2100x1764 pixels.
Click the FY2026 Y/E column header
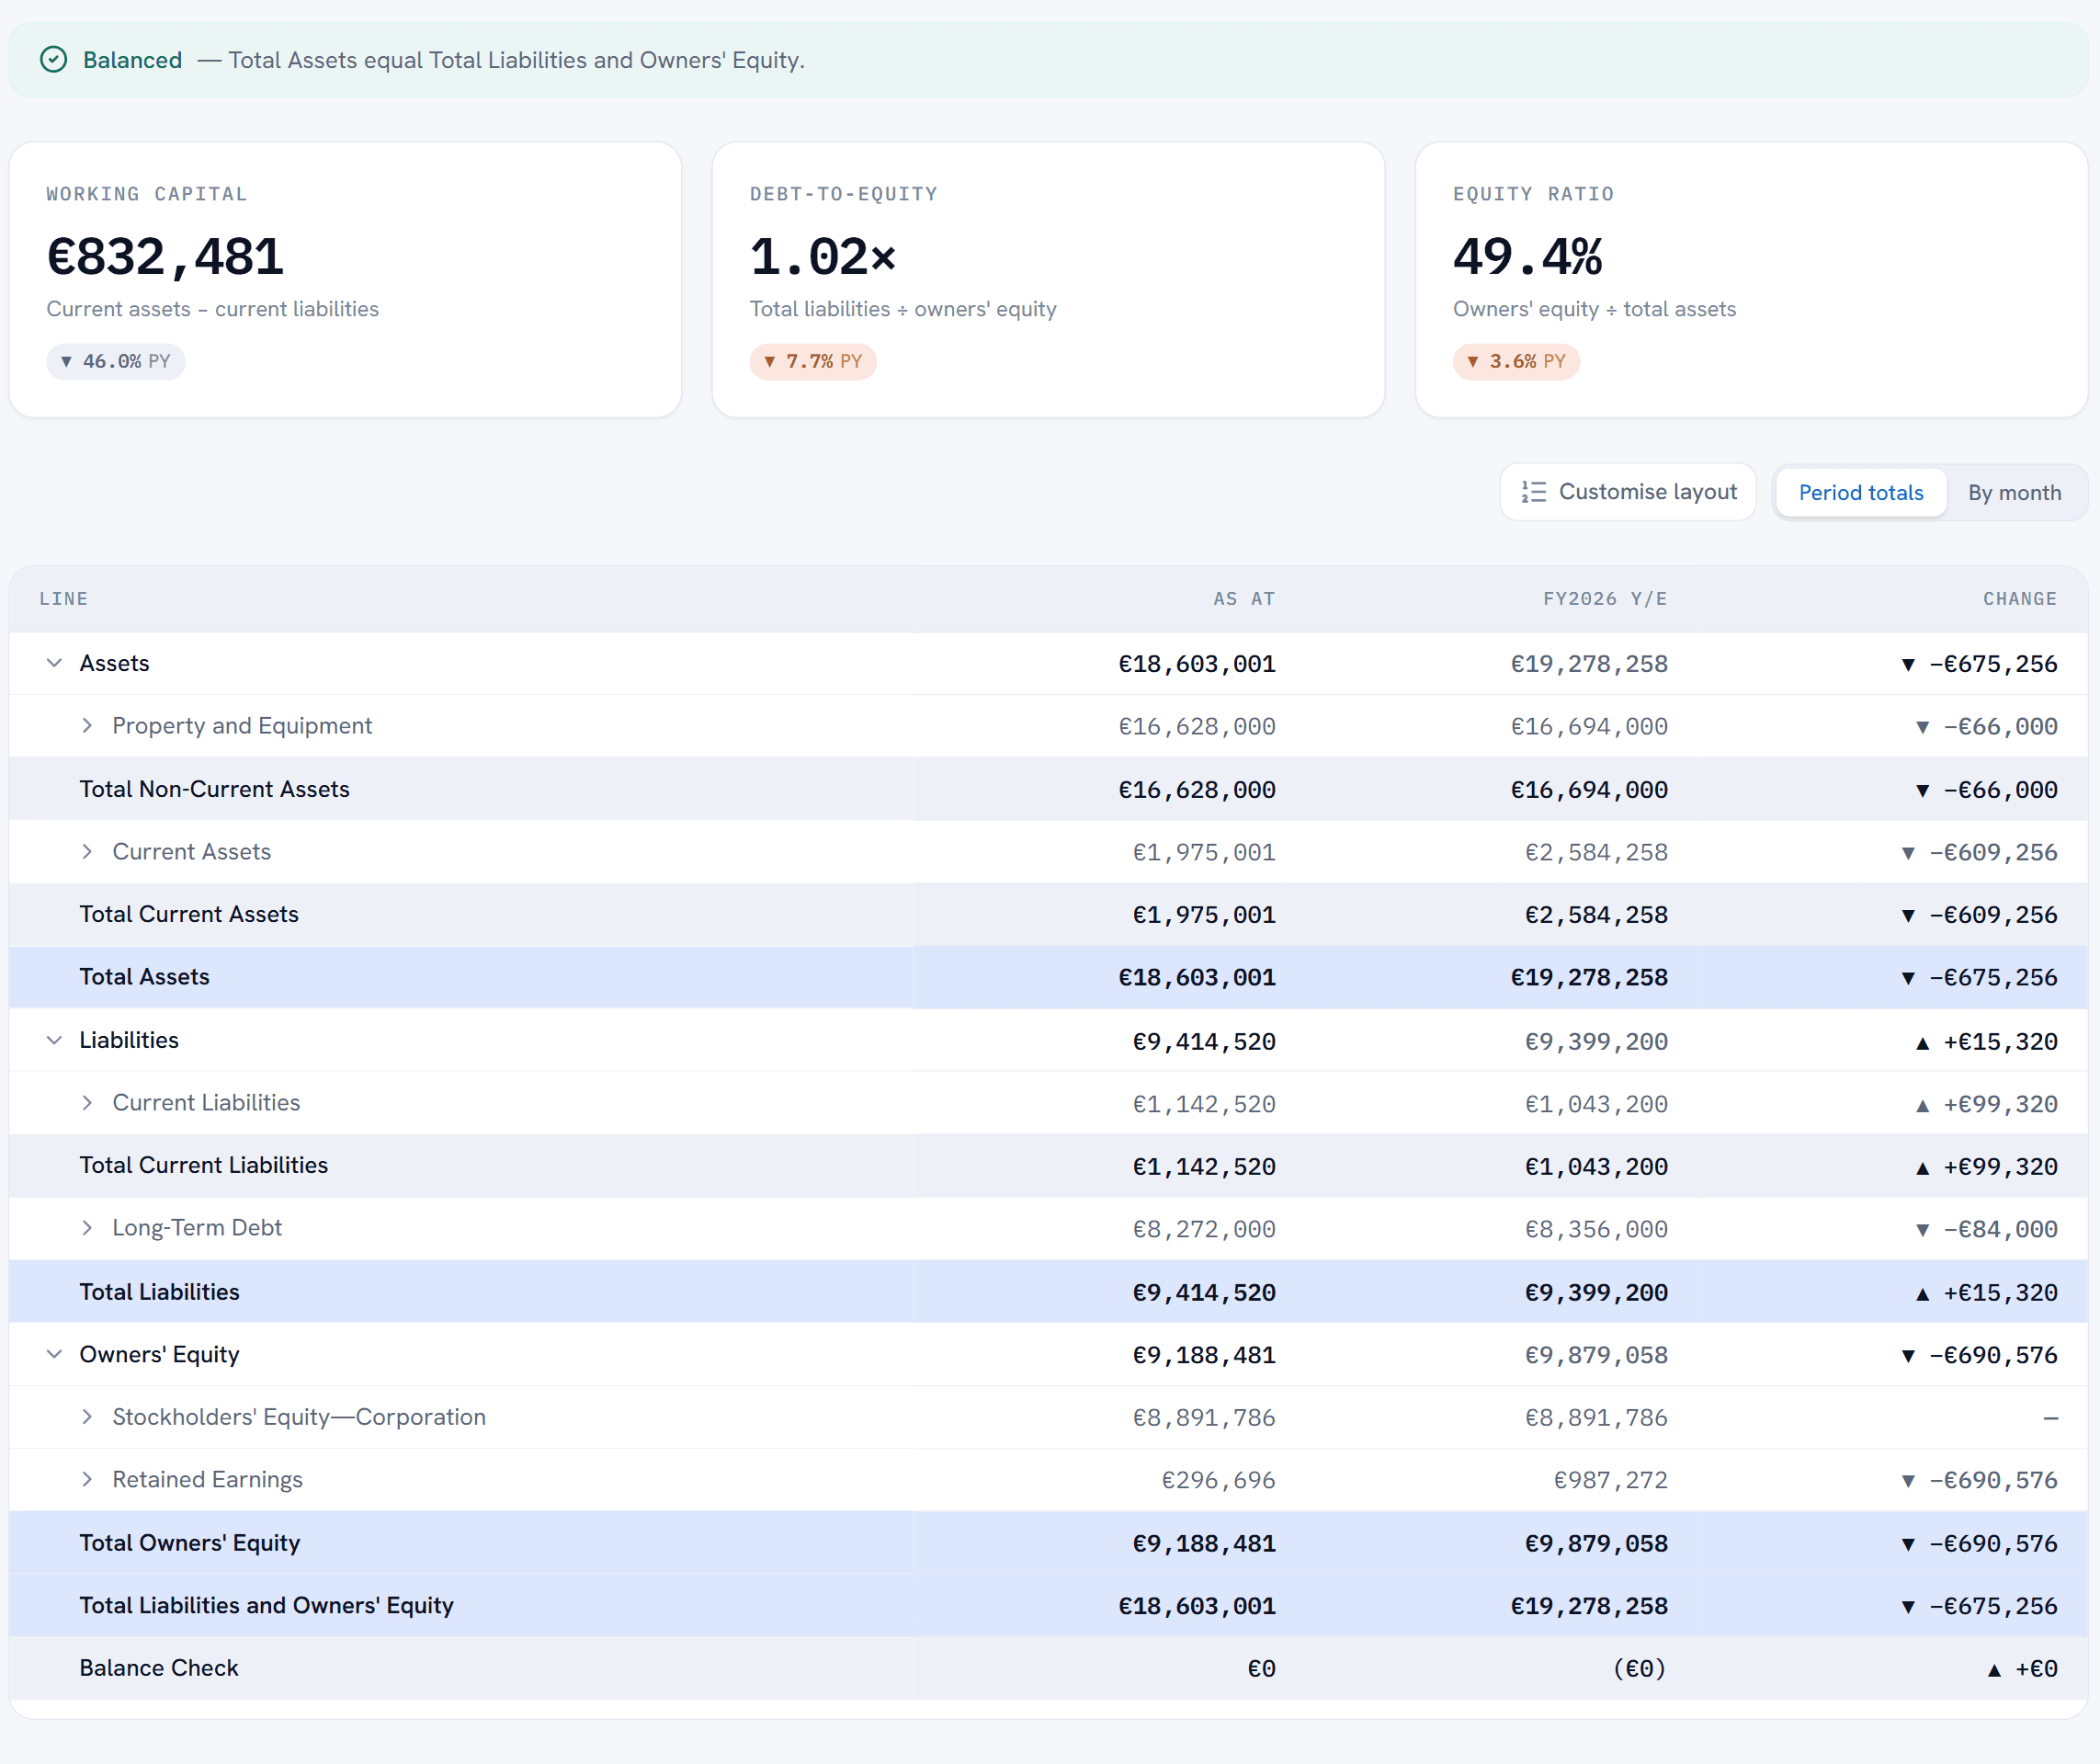click(1605, 599)
